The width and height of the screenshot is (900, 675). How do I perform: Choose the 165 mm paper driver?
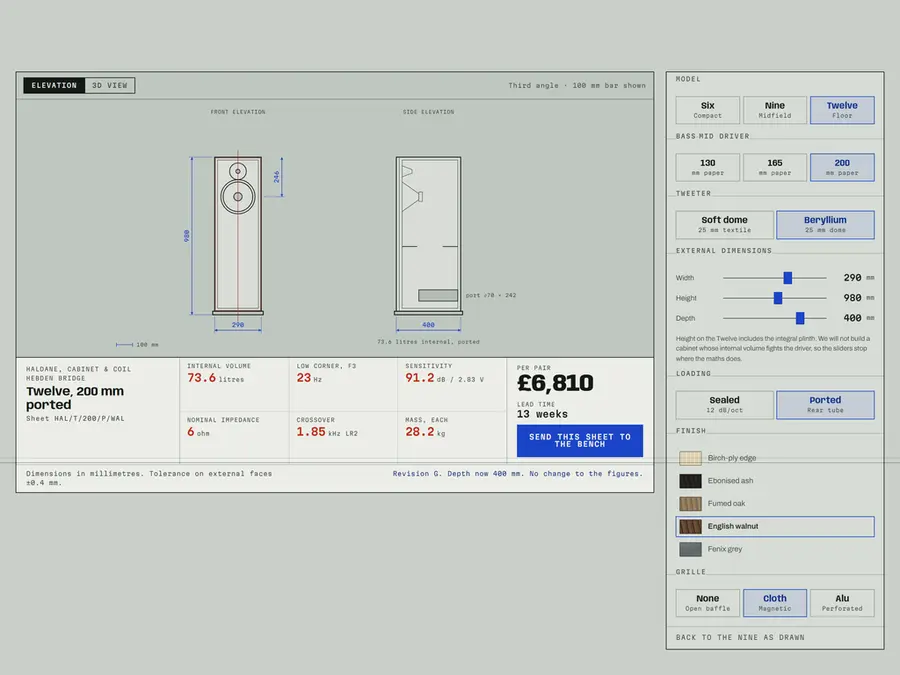pos(775,167)
